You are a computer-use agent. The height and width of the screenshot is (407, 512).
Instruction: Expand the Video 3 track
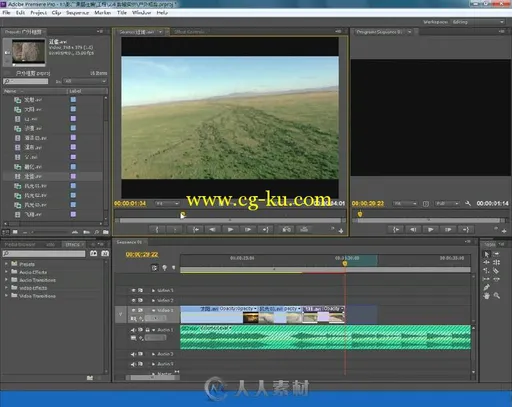[x=153, y=291]
